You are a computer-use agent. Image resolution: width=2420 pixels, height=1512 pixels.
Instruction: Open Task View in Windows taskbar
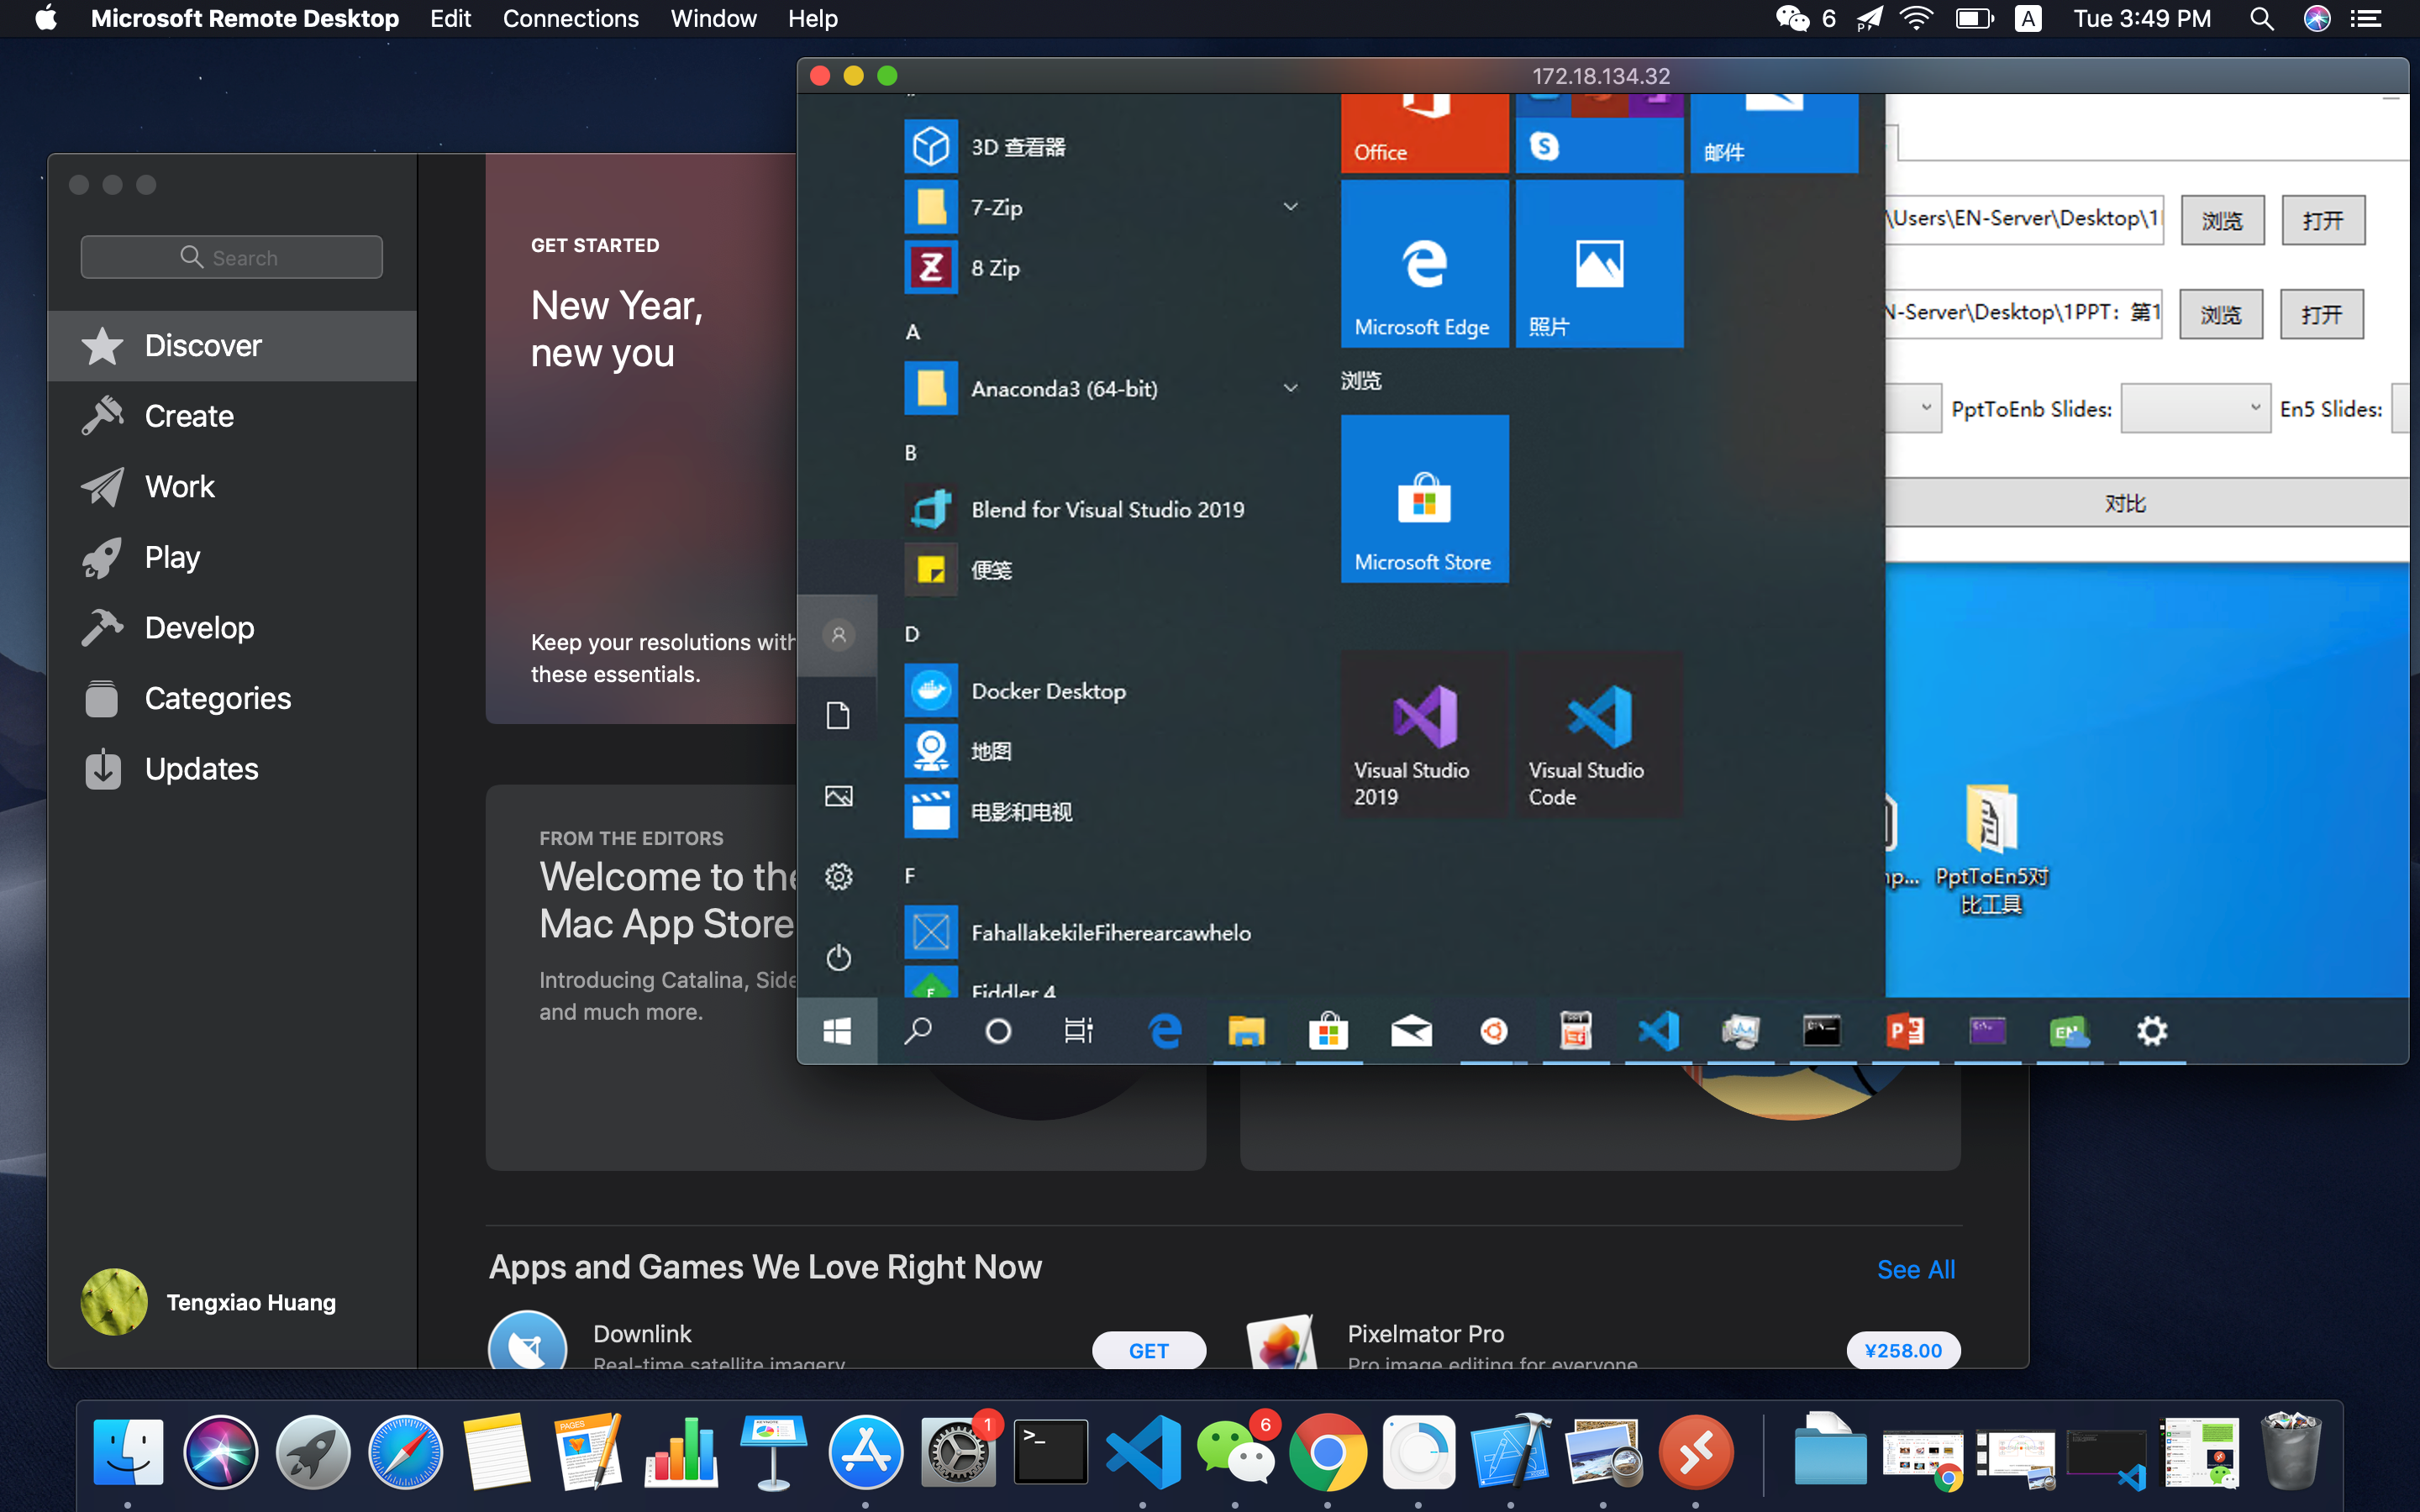point(1078,1031)
